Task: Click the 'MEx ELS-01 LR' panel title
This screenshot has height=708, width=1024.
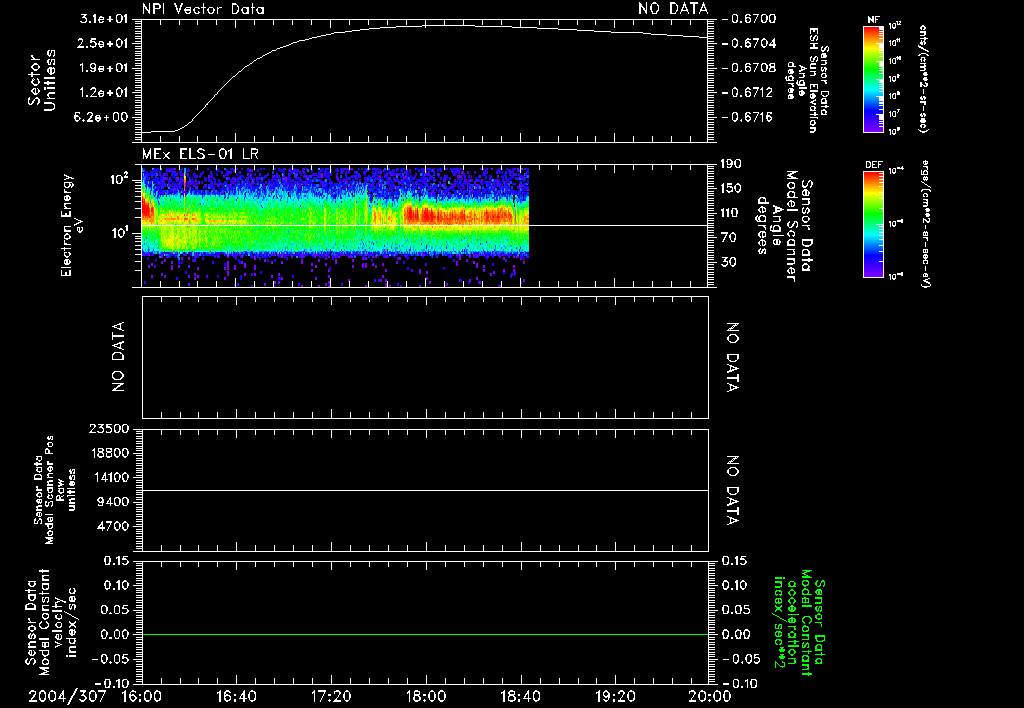Action: click(200, 154)
